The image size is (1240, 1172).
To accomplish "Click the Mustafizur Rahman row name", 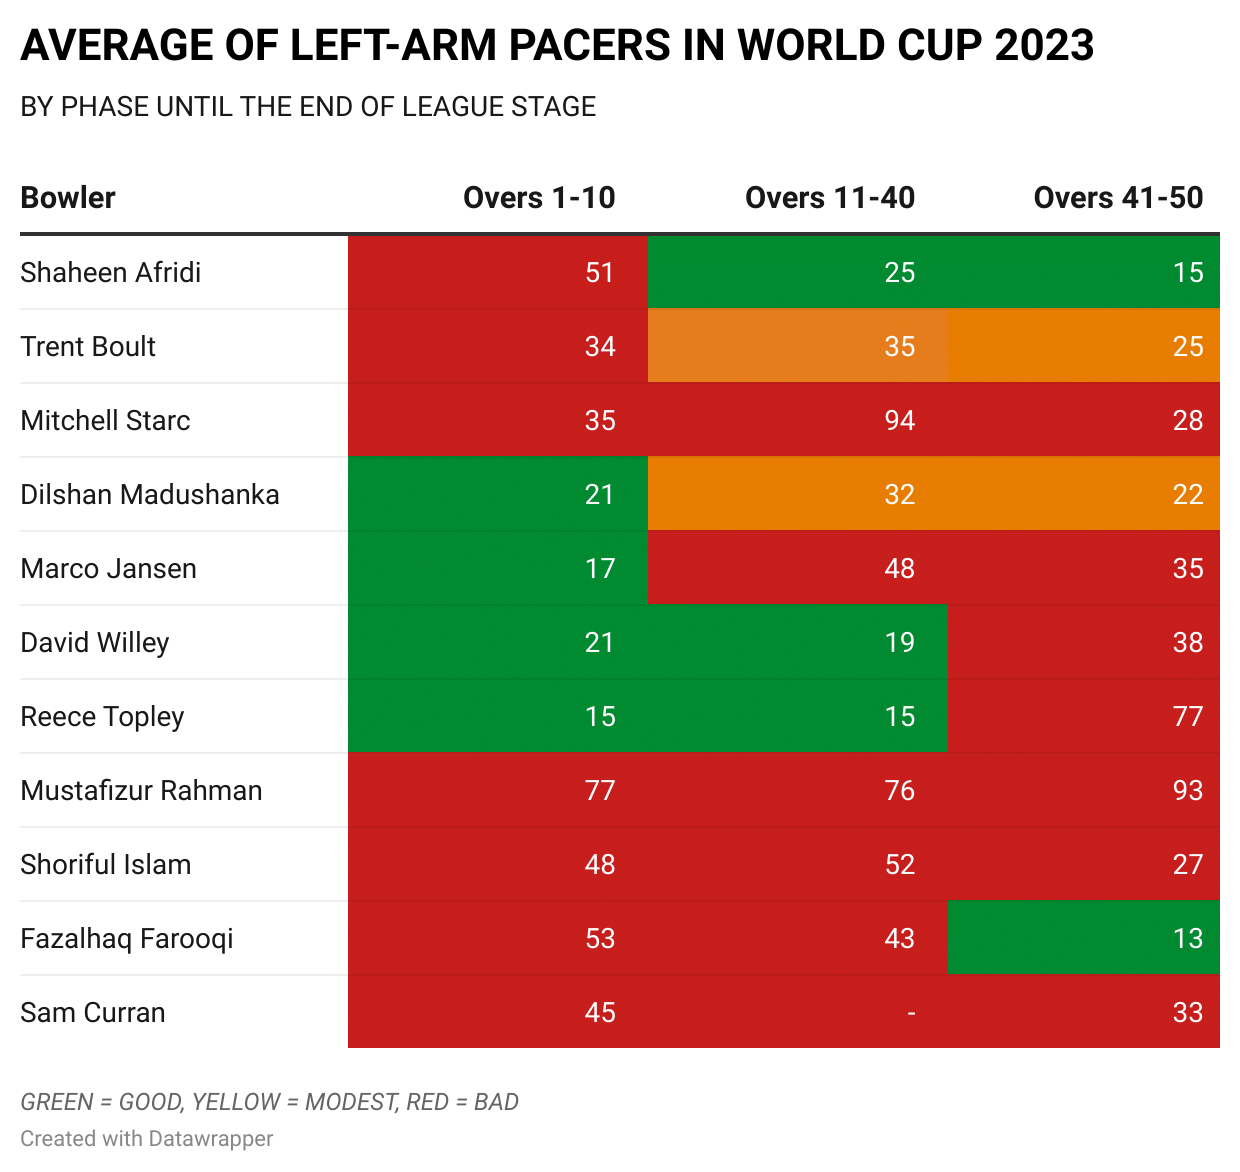I will (141, 790).
